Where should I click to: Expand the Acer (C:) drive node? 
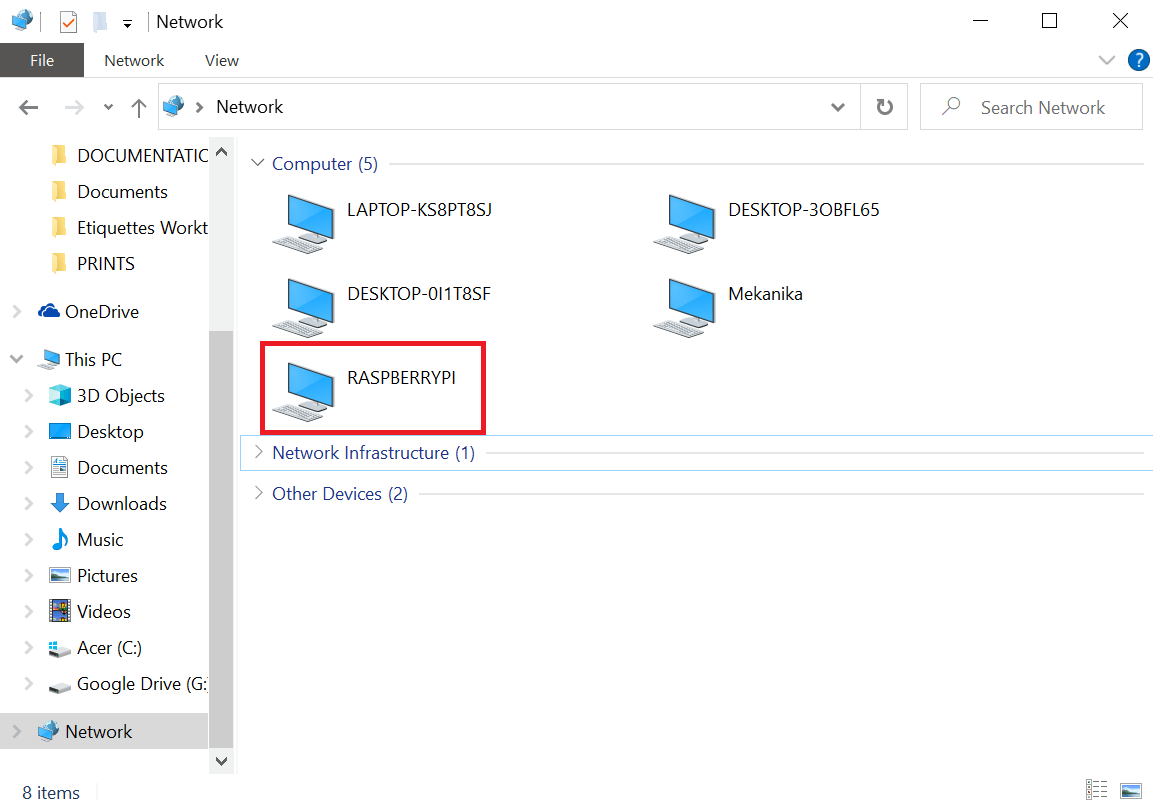[x=29, y=648]
